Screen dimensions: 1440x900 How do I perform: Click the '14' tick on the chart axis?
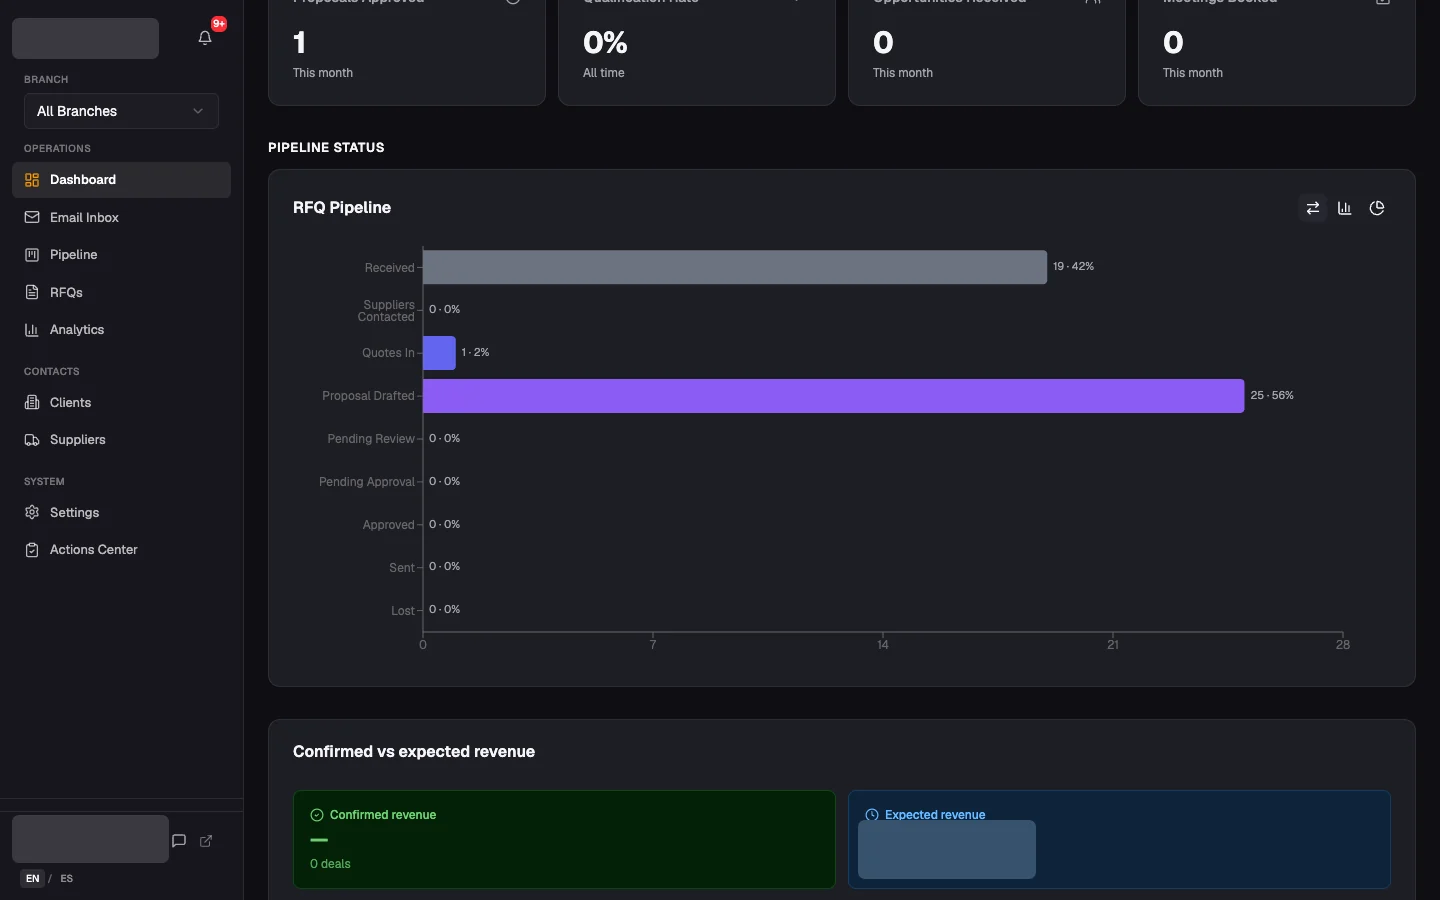tap(883, 645)
